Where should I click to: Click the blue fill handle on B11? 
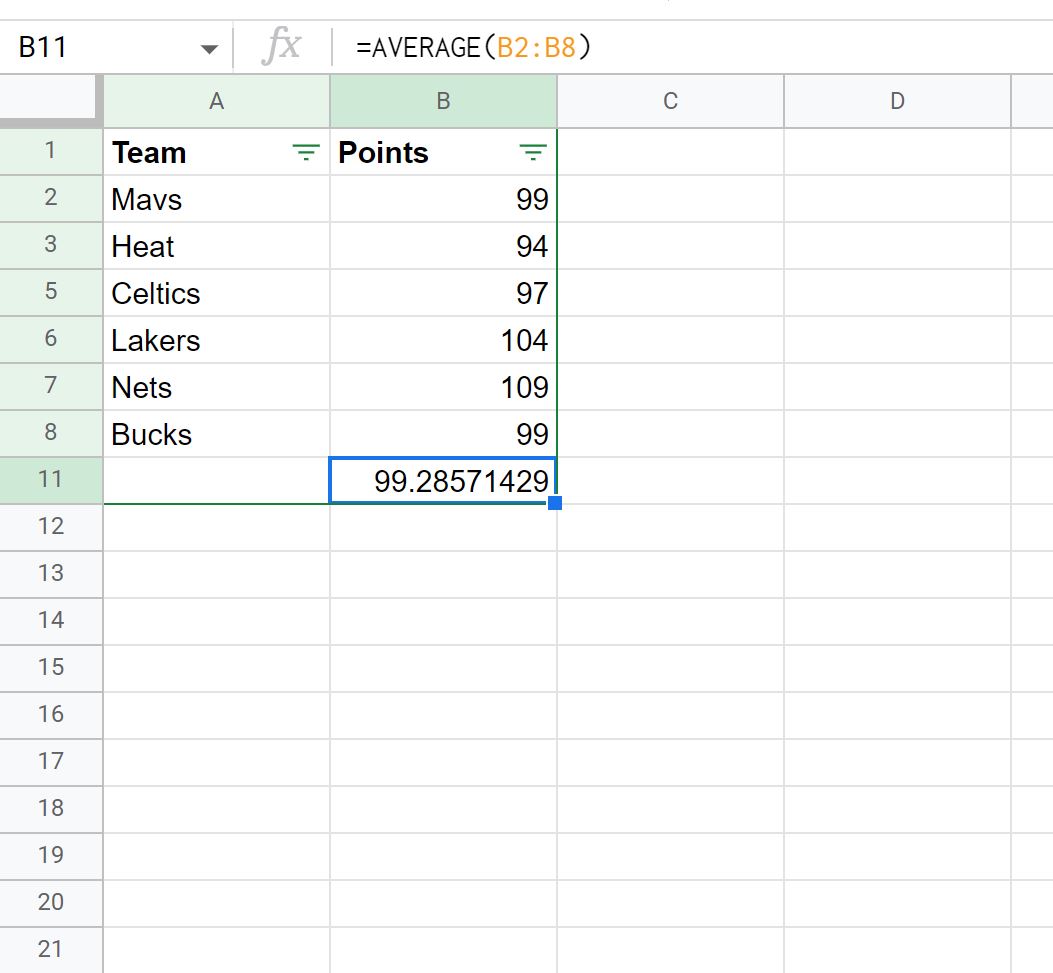[555, 503]
